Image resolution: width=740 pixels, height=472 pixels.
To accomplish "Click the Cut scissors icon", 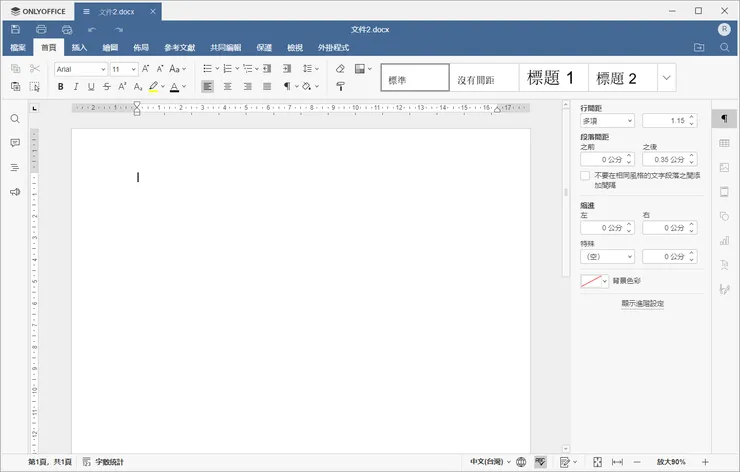I will pos(34,68).
